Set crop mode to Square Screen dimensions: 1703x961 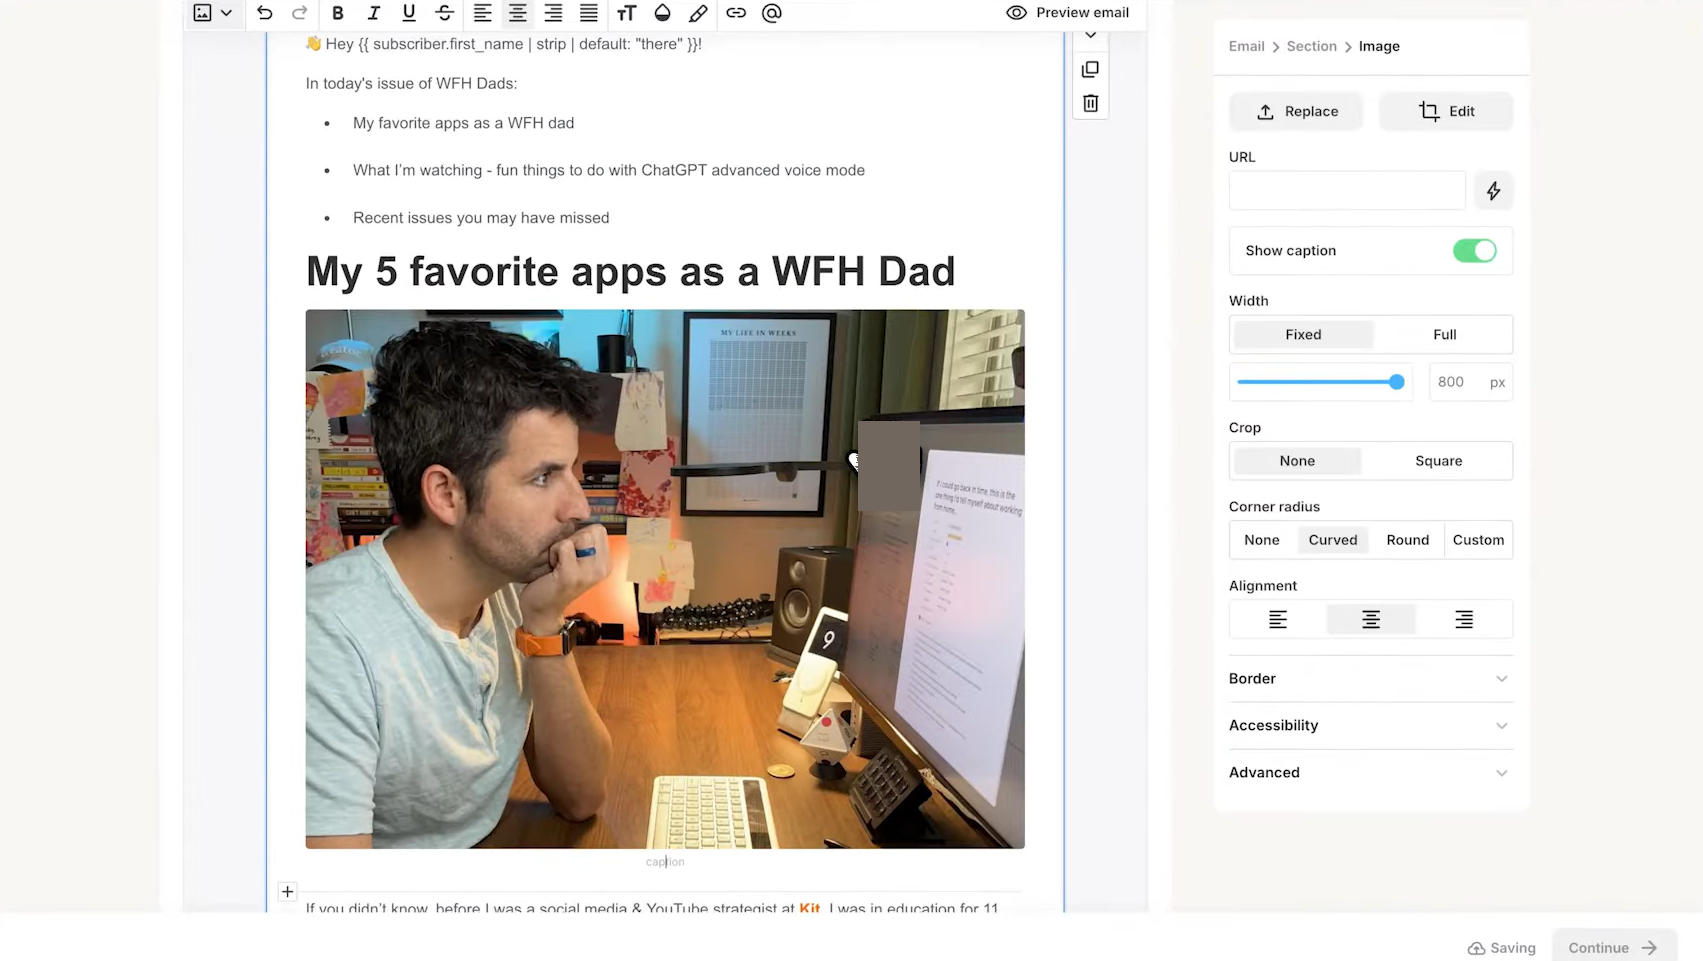click(x=1438, y=460)
